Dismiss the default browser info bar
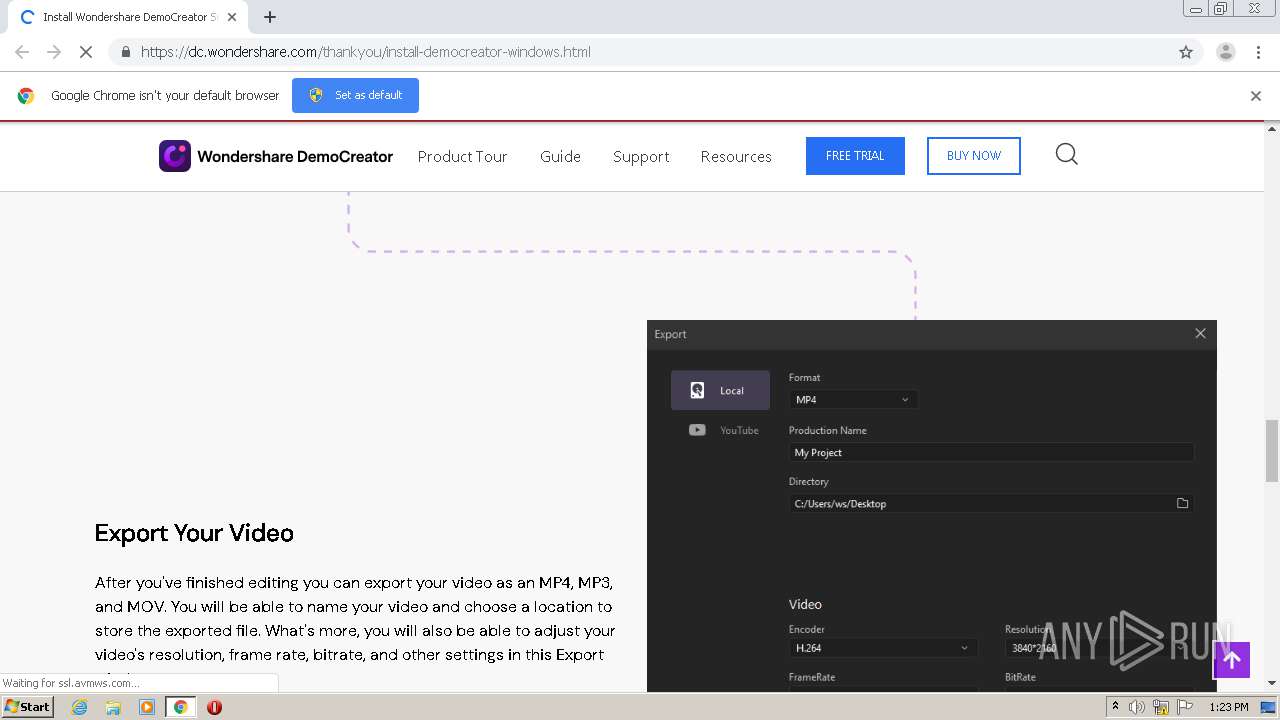Image resolution: width=1280 pixels, height=720 pixels. (x=1256, y=96)
